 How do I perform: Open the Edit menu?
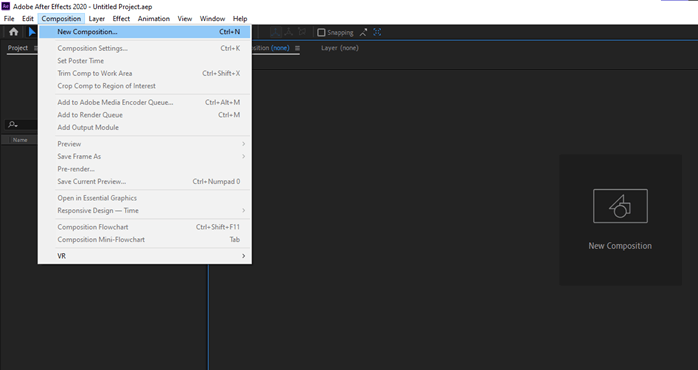pyautogui.click(x=28, y=19)
